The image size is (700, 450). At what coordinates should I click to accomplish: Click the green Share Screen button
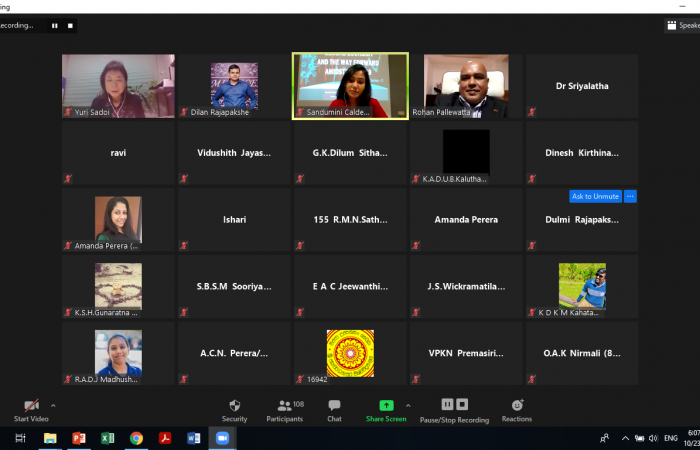click(x=386, y=410)
